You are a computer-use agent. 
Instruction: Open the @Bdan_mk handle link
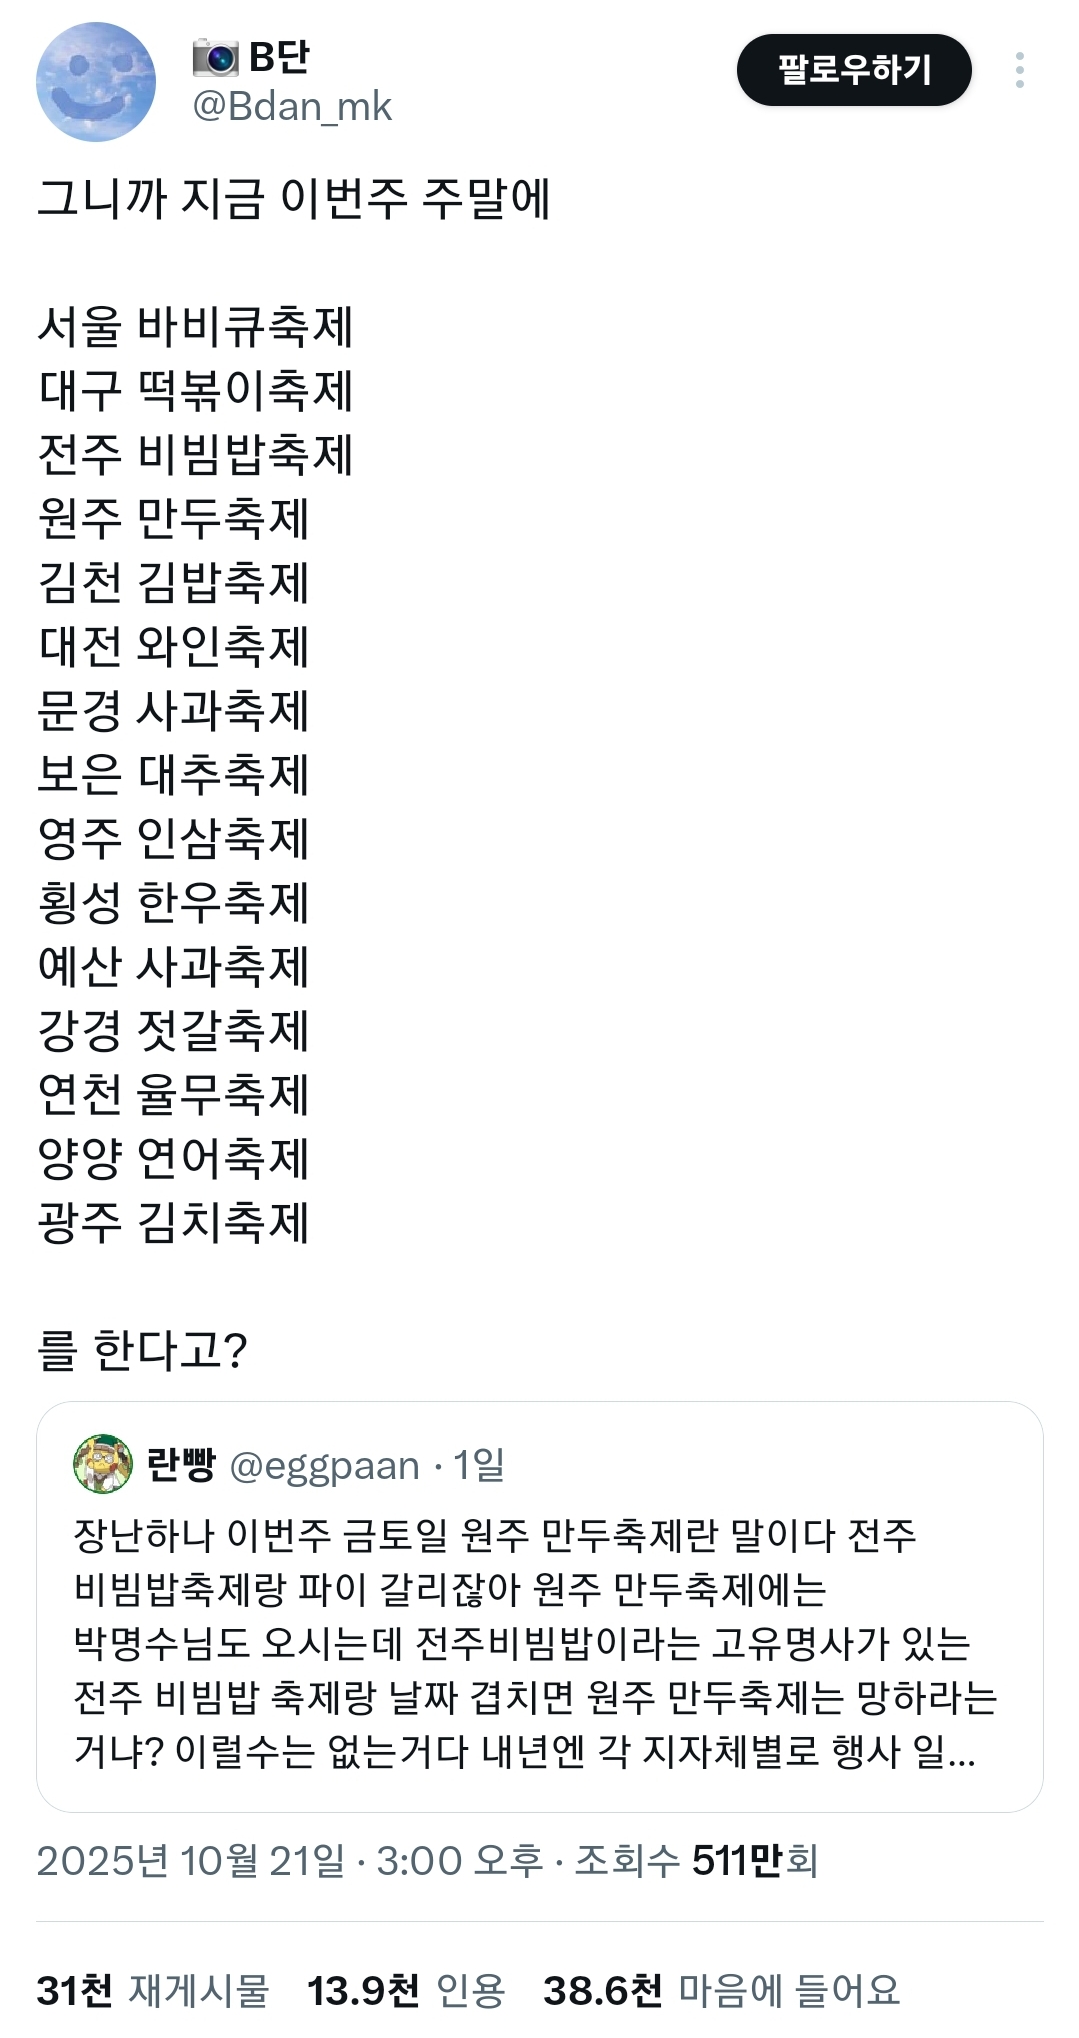pos(292,107)
